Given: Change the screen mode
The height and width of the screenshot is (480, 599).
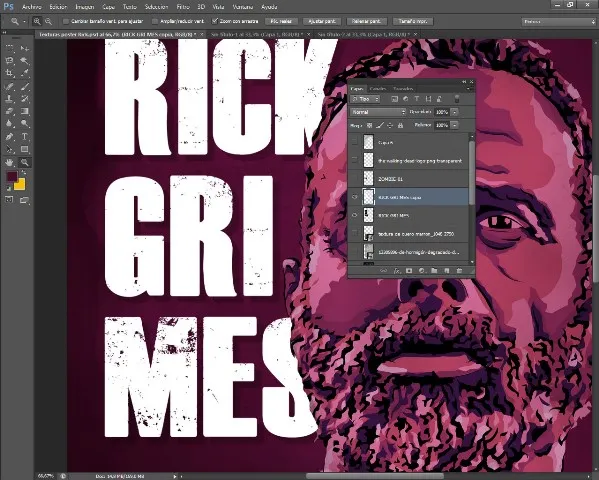Looking at the screenshot, I should [x=24, y=200].
